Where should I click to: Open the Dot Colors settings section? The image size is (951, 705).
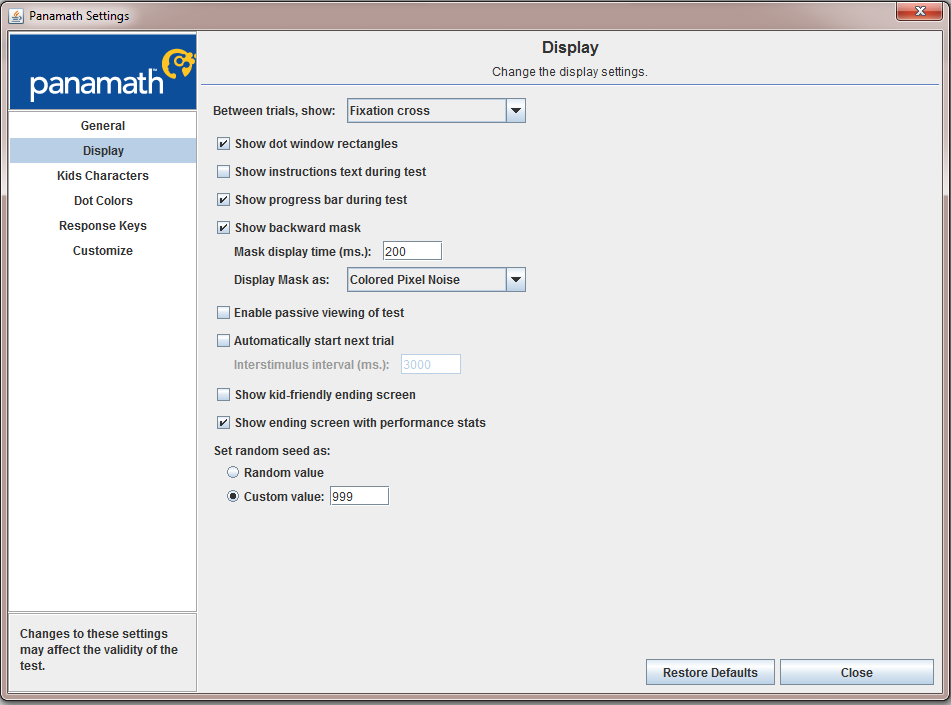coord(103,200)
